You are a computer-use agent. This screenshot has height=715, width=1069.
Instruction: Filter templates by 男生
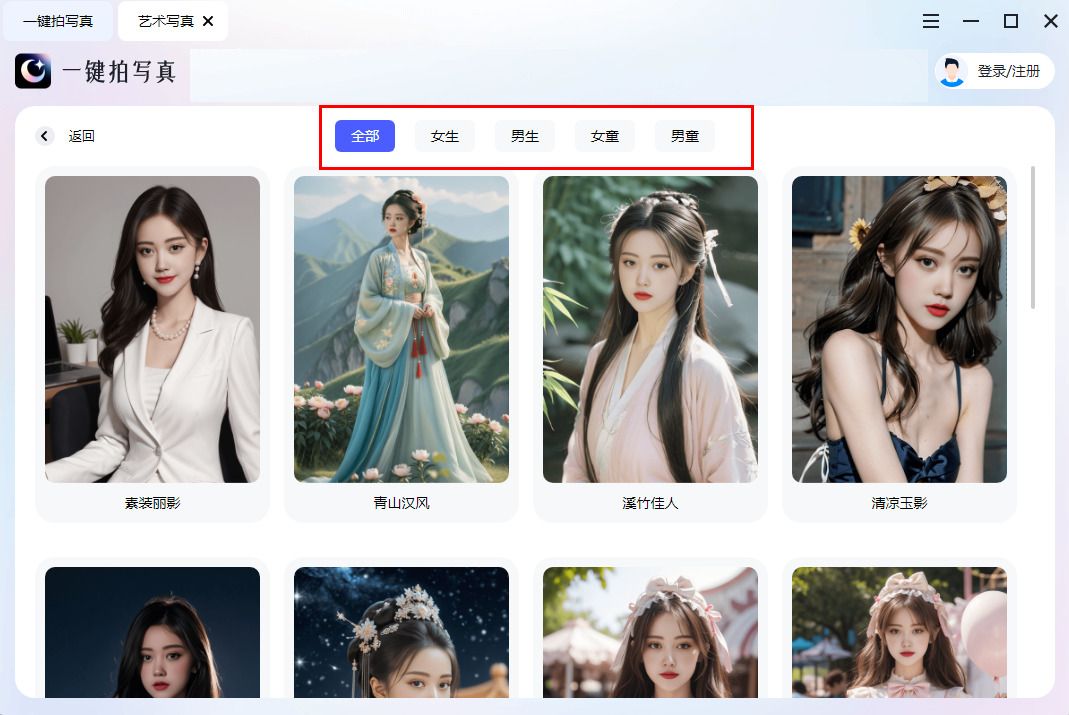tap(525, 136)
